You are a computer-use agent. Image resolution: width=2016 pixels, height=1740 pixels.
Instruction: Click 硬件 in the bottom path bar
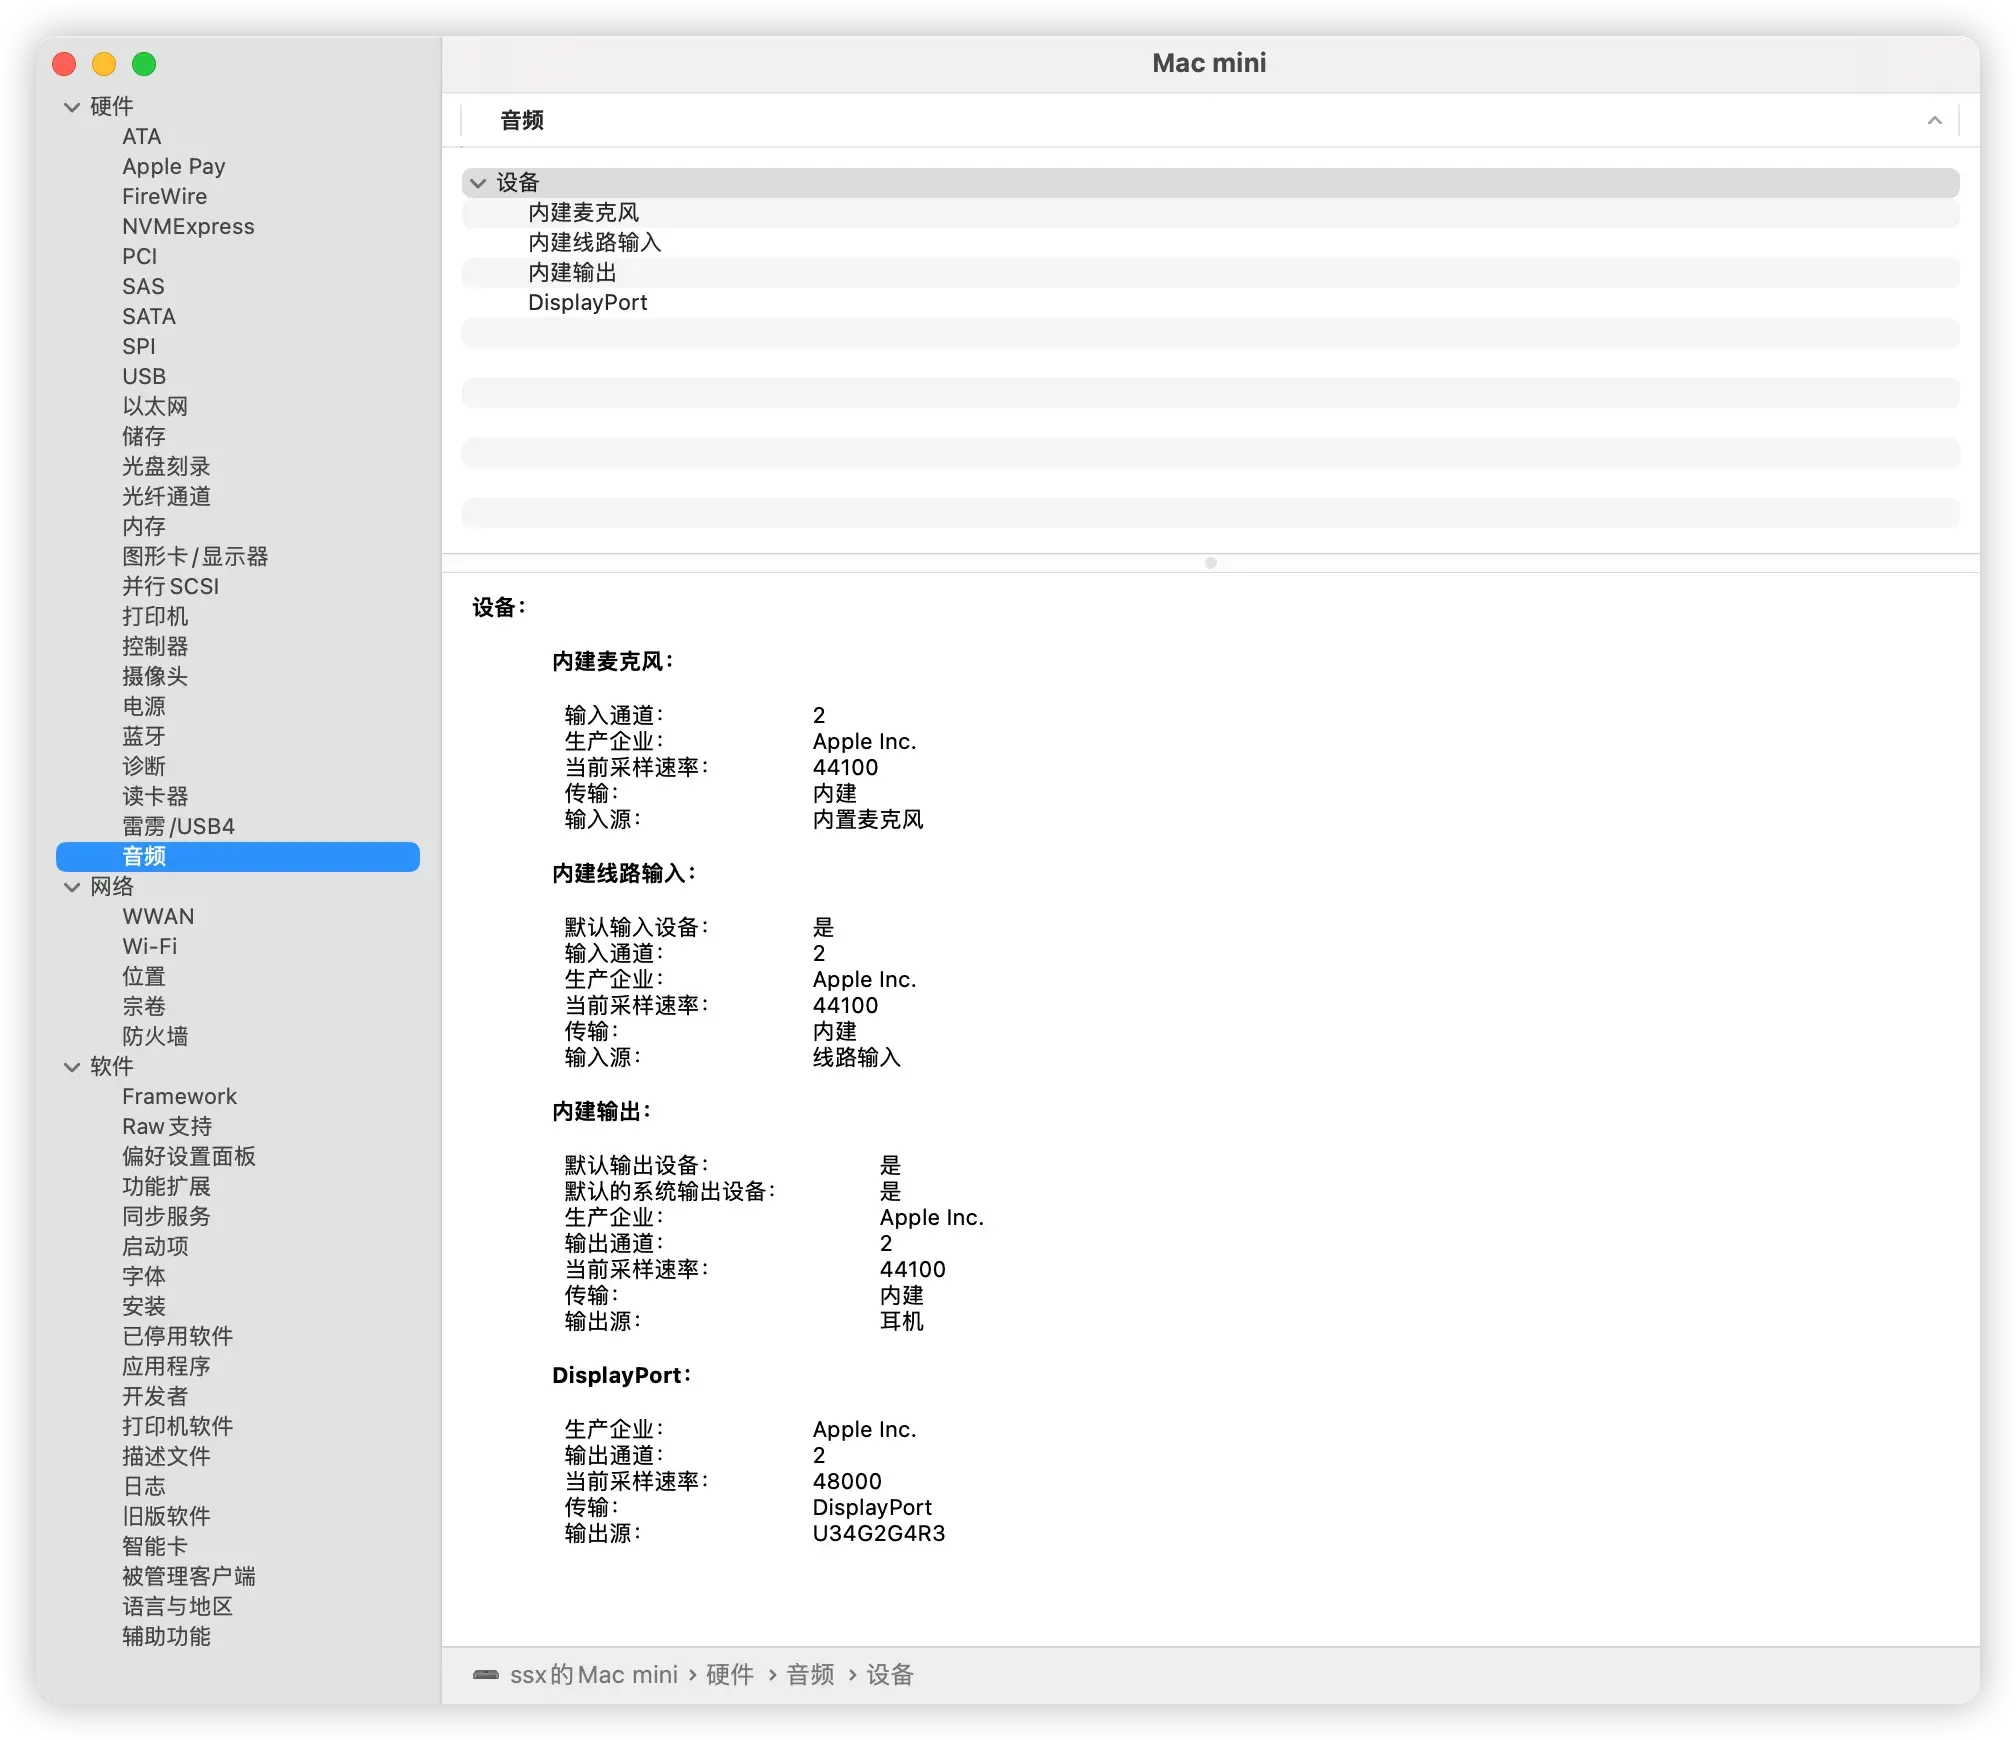point(730,1674)
